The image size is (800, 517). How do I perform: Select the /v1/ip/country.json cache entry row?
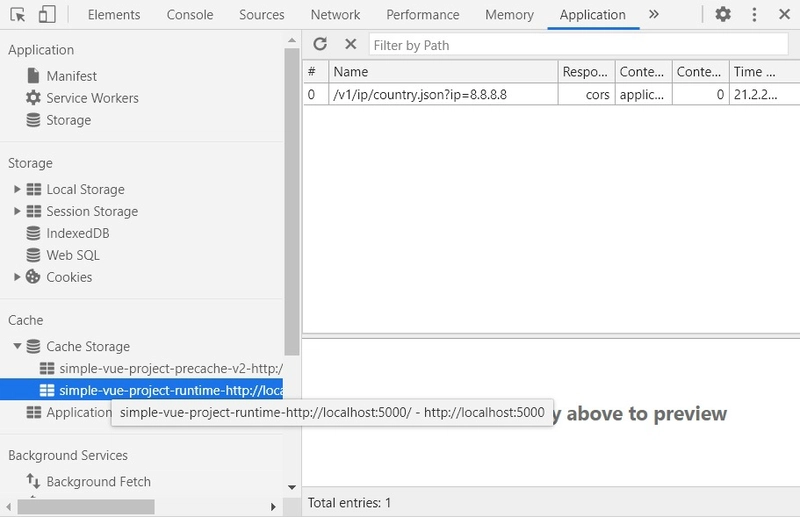[440, 94]
